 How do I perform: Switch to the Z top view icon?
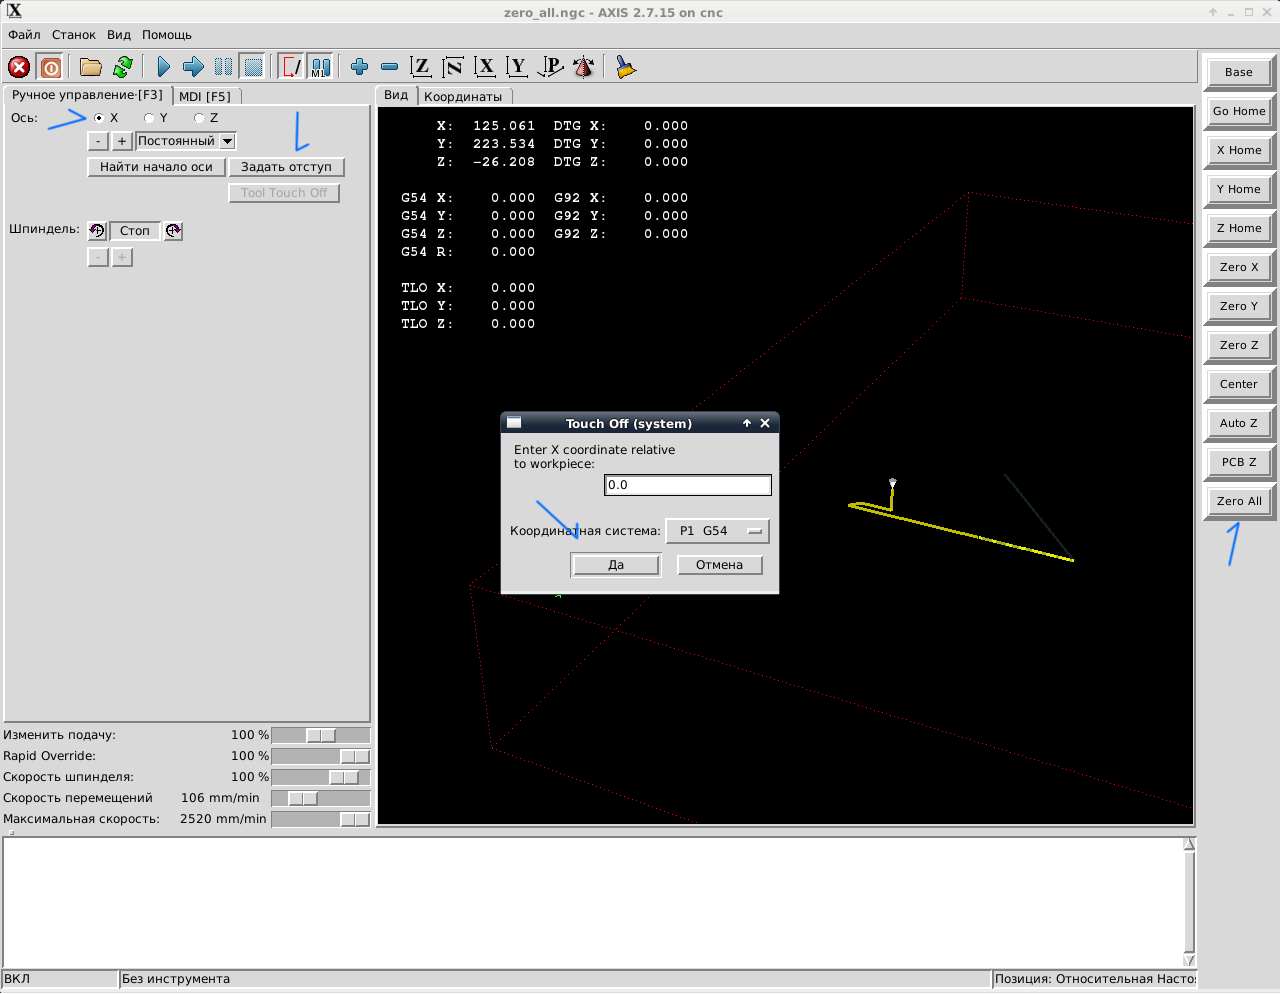pyautogui.click(x=421, y=67)
